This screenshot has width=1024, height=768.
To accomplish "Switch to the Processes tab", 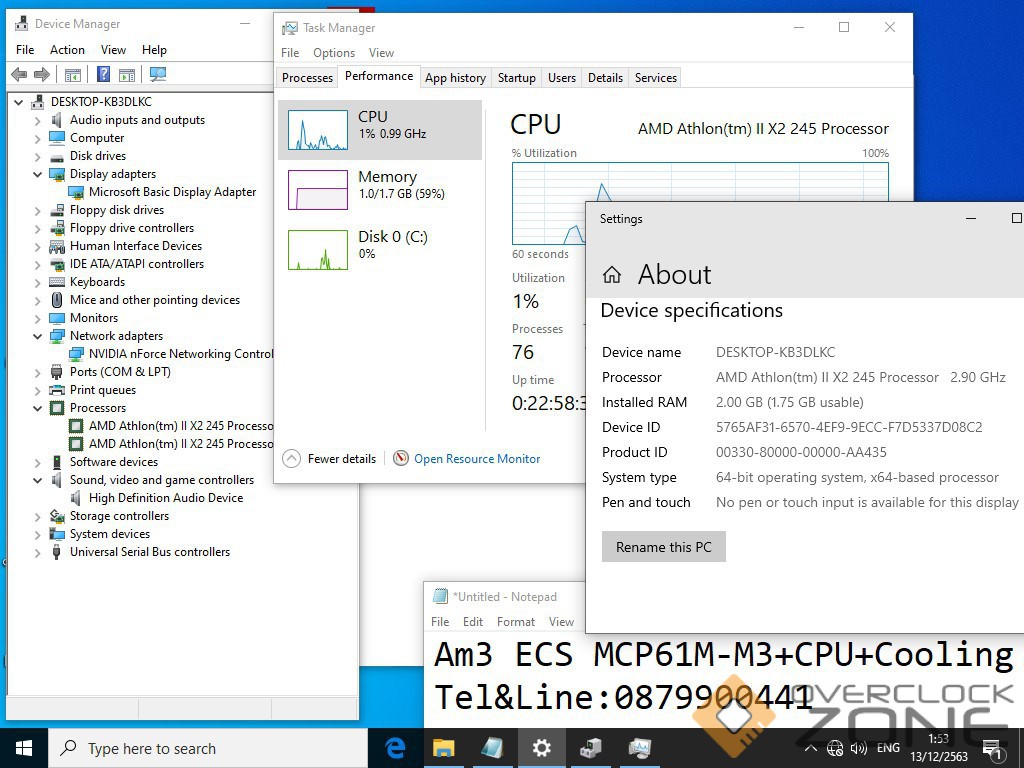I will (307, 78).
